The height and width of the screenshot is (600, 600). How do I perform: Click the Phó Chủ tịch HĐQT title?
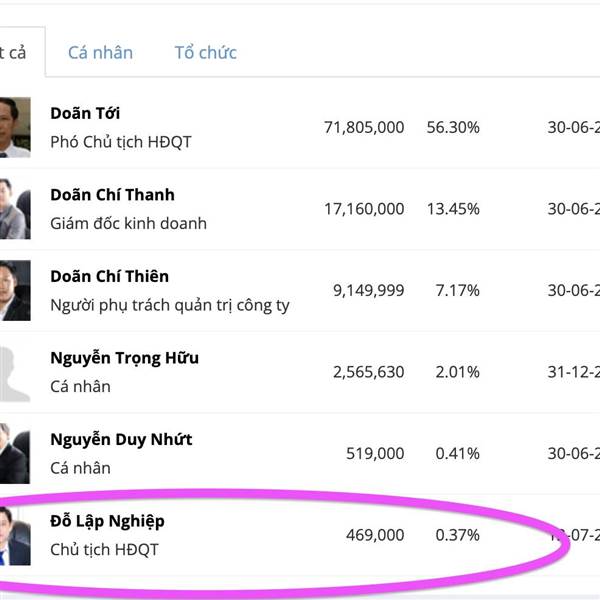(120, 142)
